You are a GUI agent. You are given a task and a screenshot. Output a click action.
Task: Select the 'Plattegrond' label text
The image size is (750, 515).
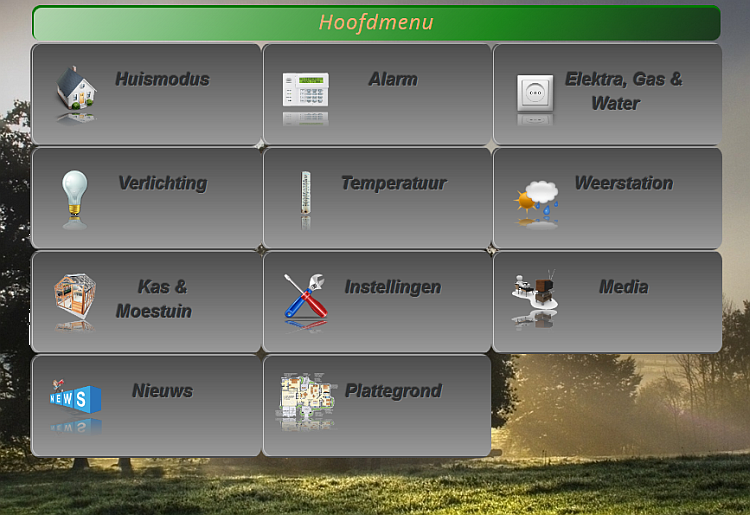(x=394, y=391)
